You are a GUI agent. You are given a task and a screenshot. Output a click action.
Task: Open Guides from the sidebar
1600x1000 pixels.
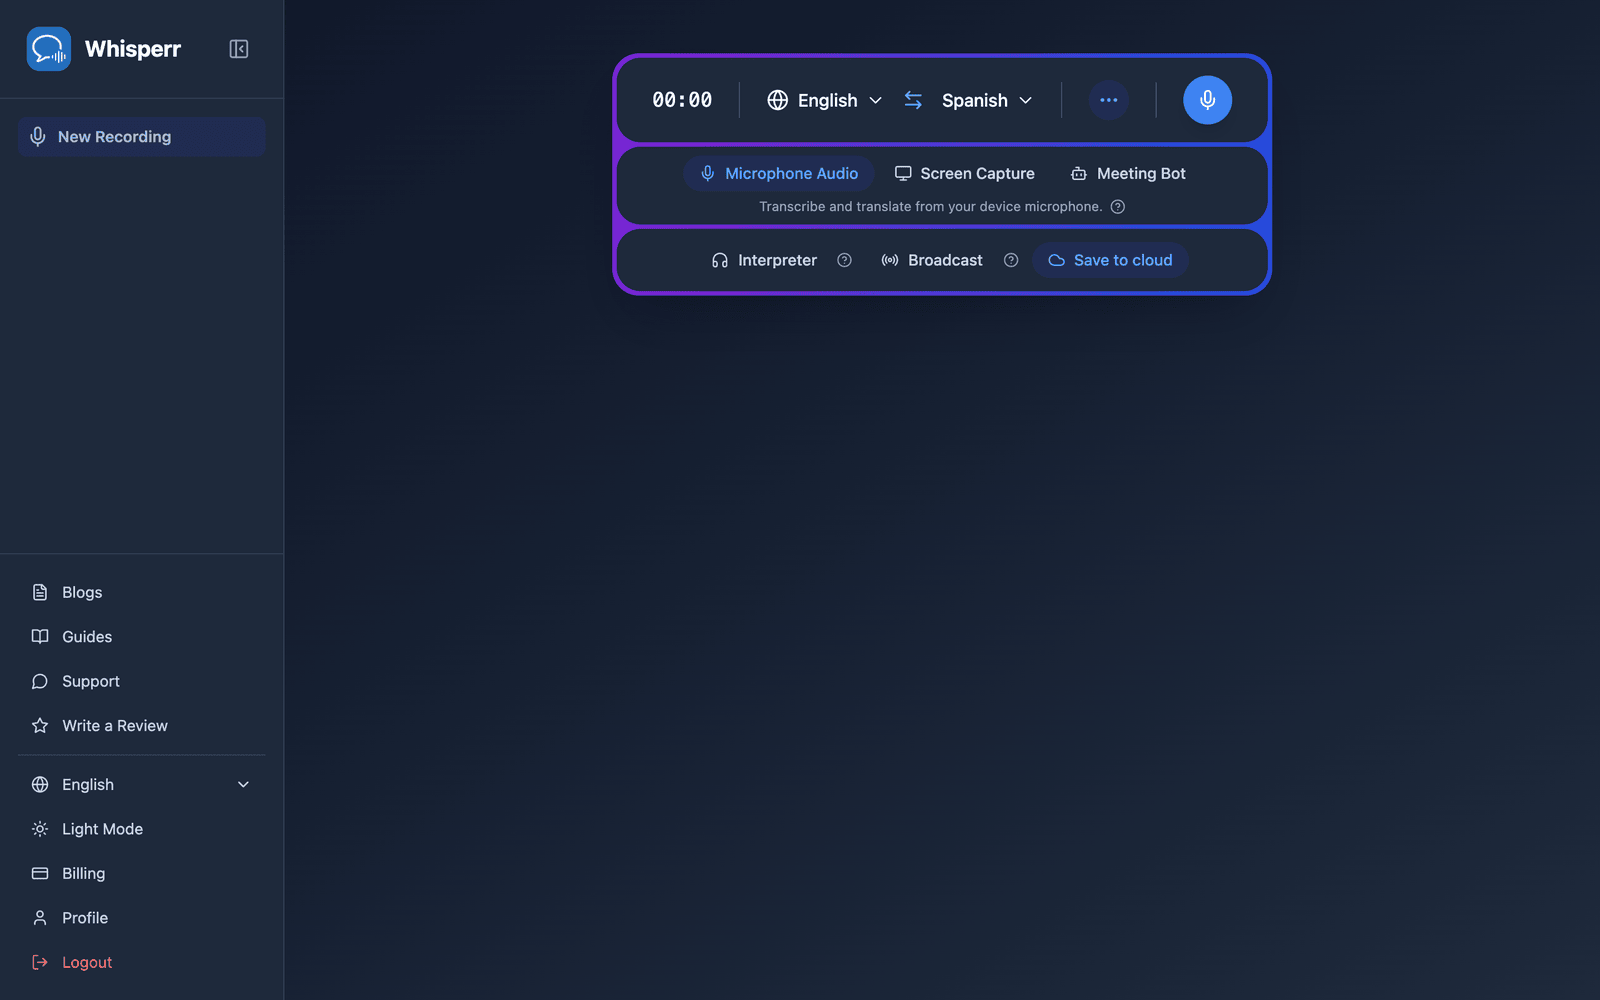tap(141, 637)
